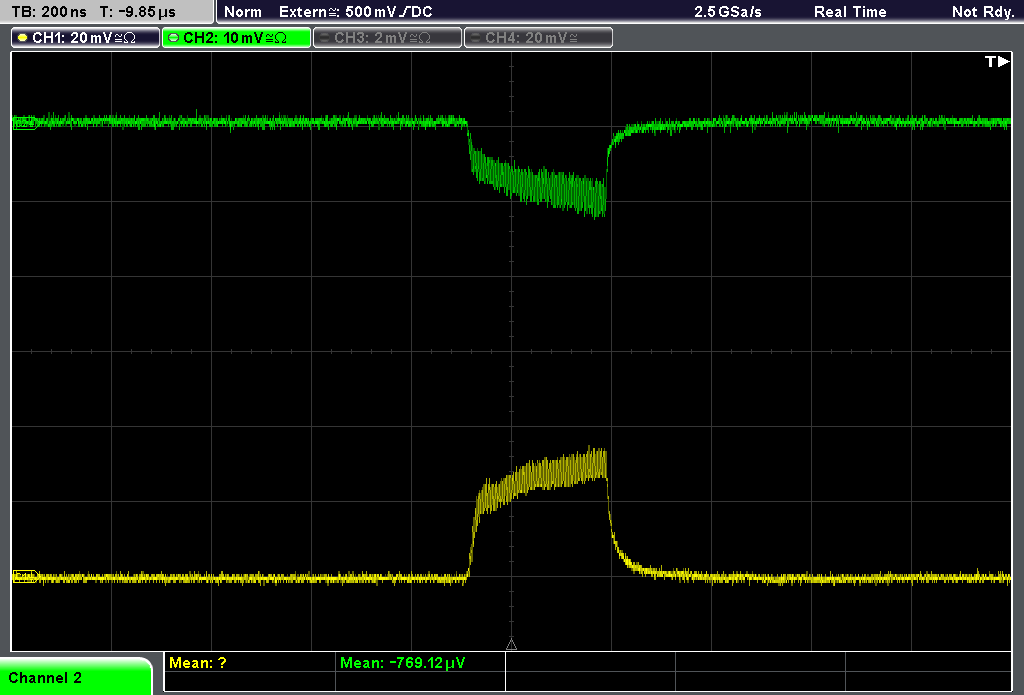The width and height of the screenshot is (1024, 695).
Task: Click the 2.5 GSa/s sample rate readout
Action: 728,12
